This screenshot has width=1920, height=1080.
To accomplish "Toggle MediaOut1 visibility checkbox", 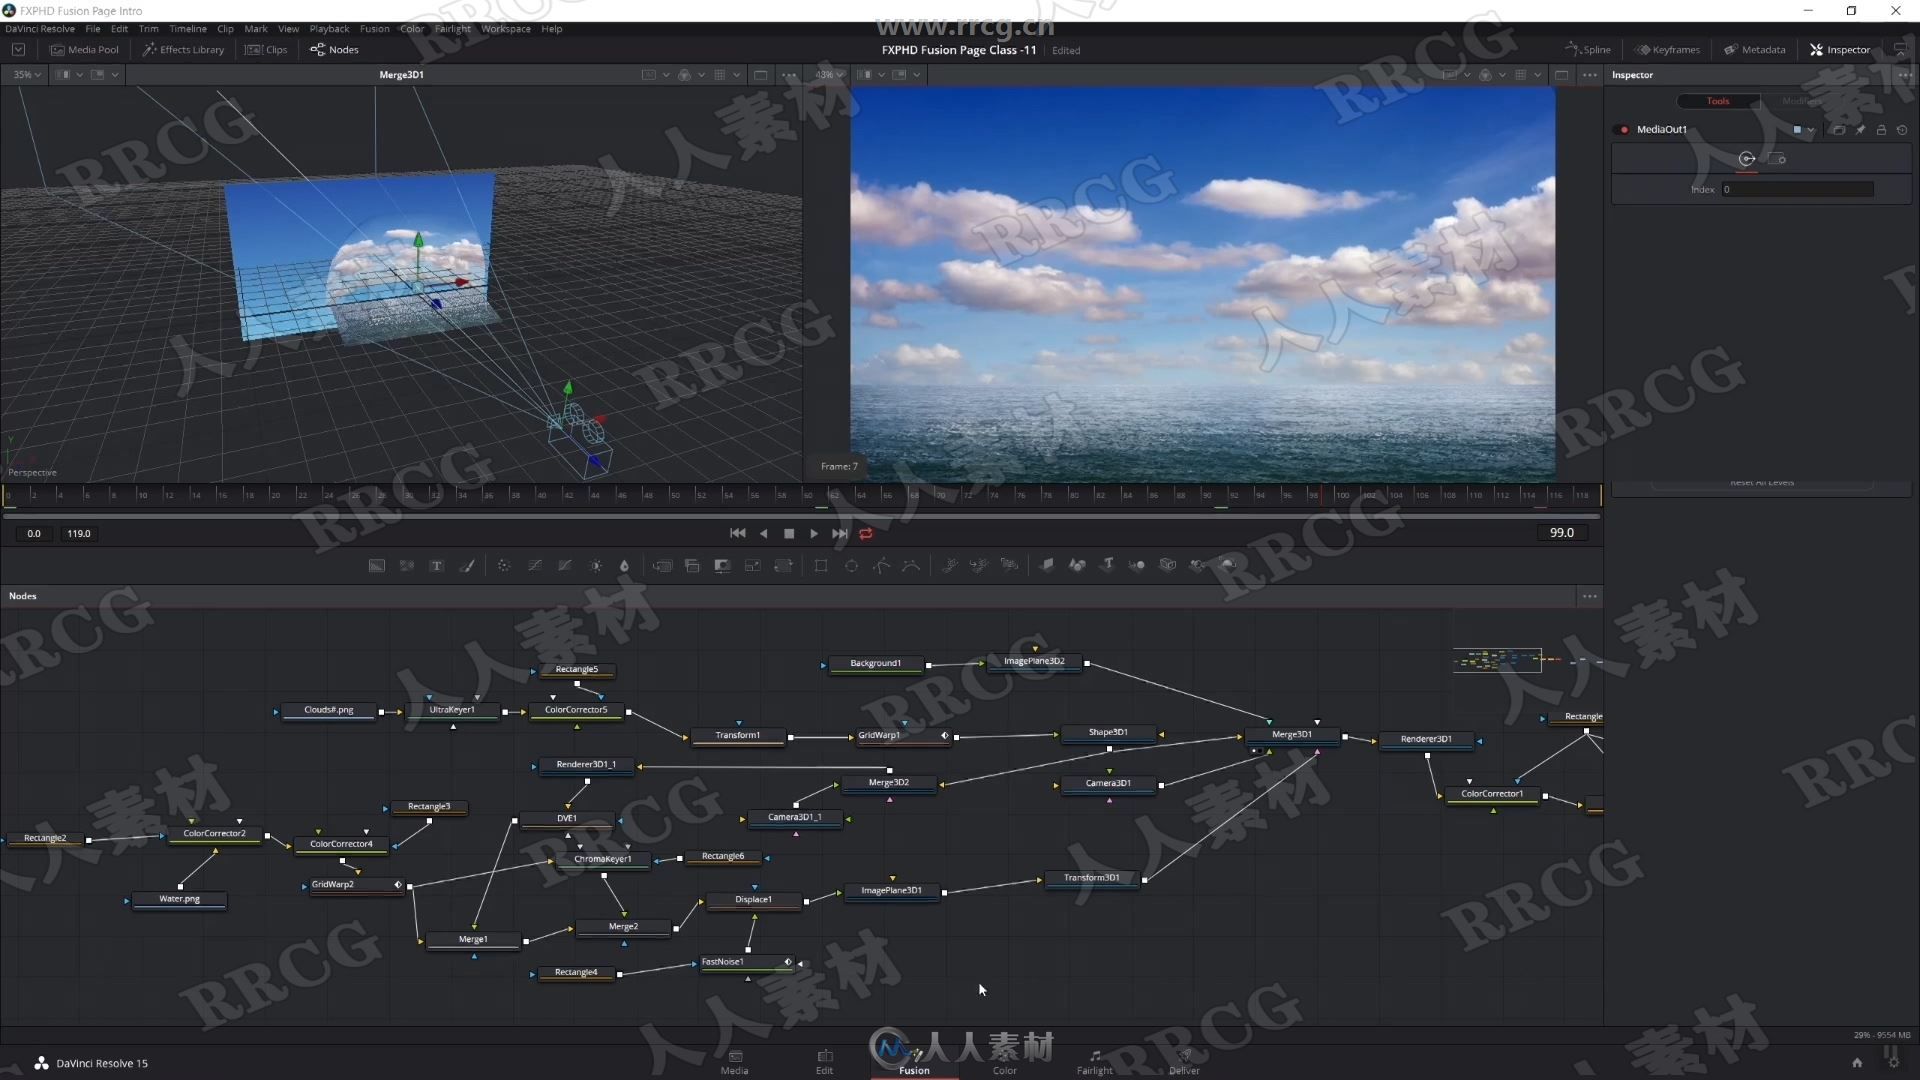I will [x=1625, y=129].
